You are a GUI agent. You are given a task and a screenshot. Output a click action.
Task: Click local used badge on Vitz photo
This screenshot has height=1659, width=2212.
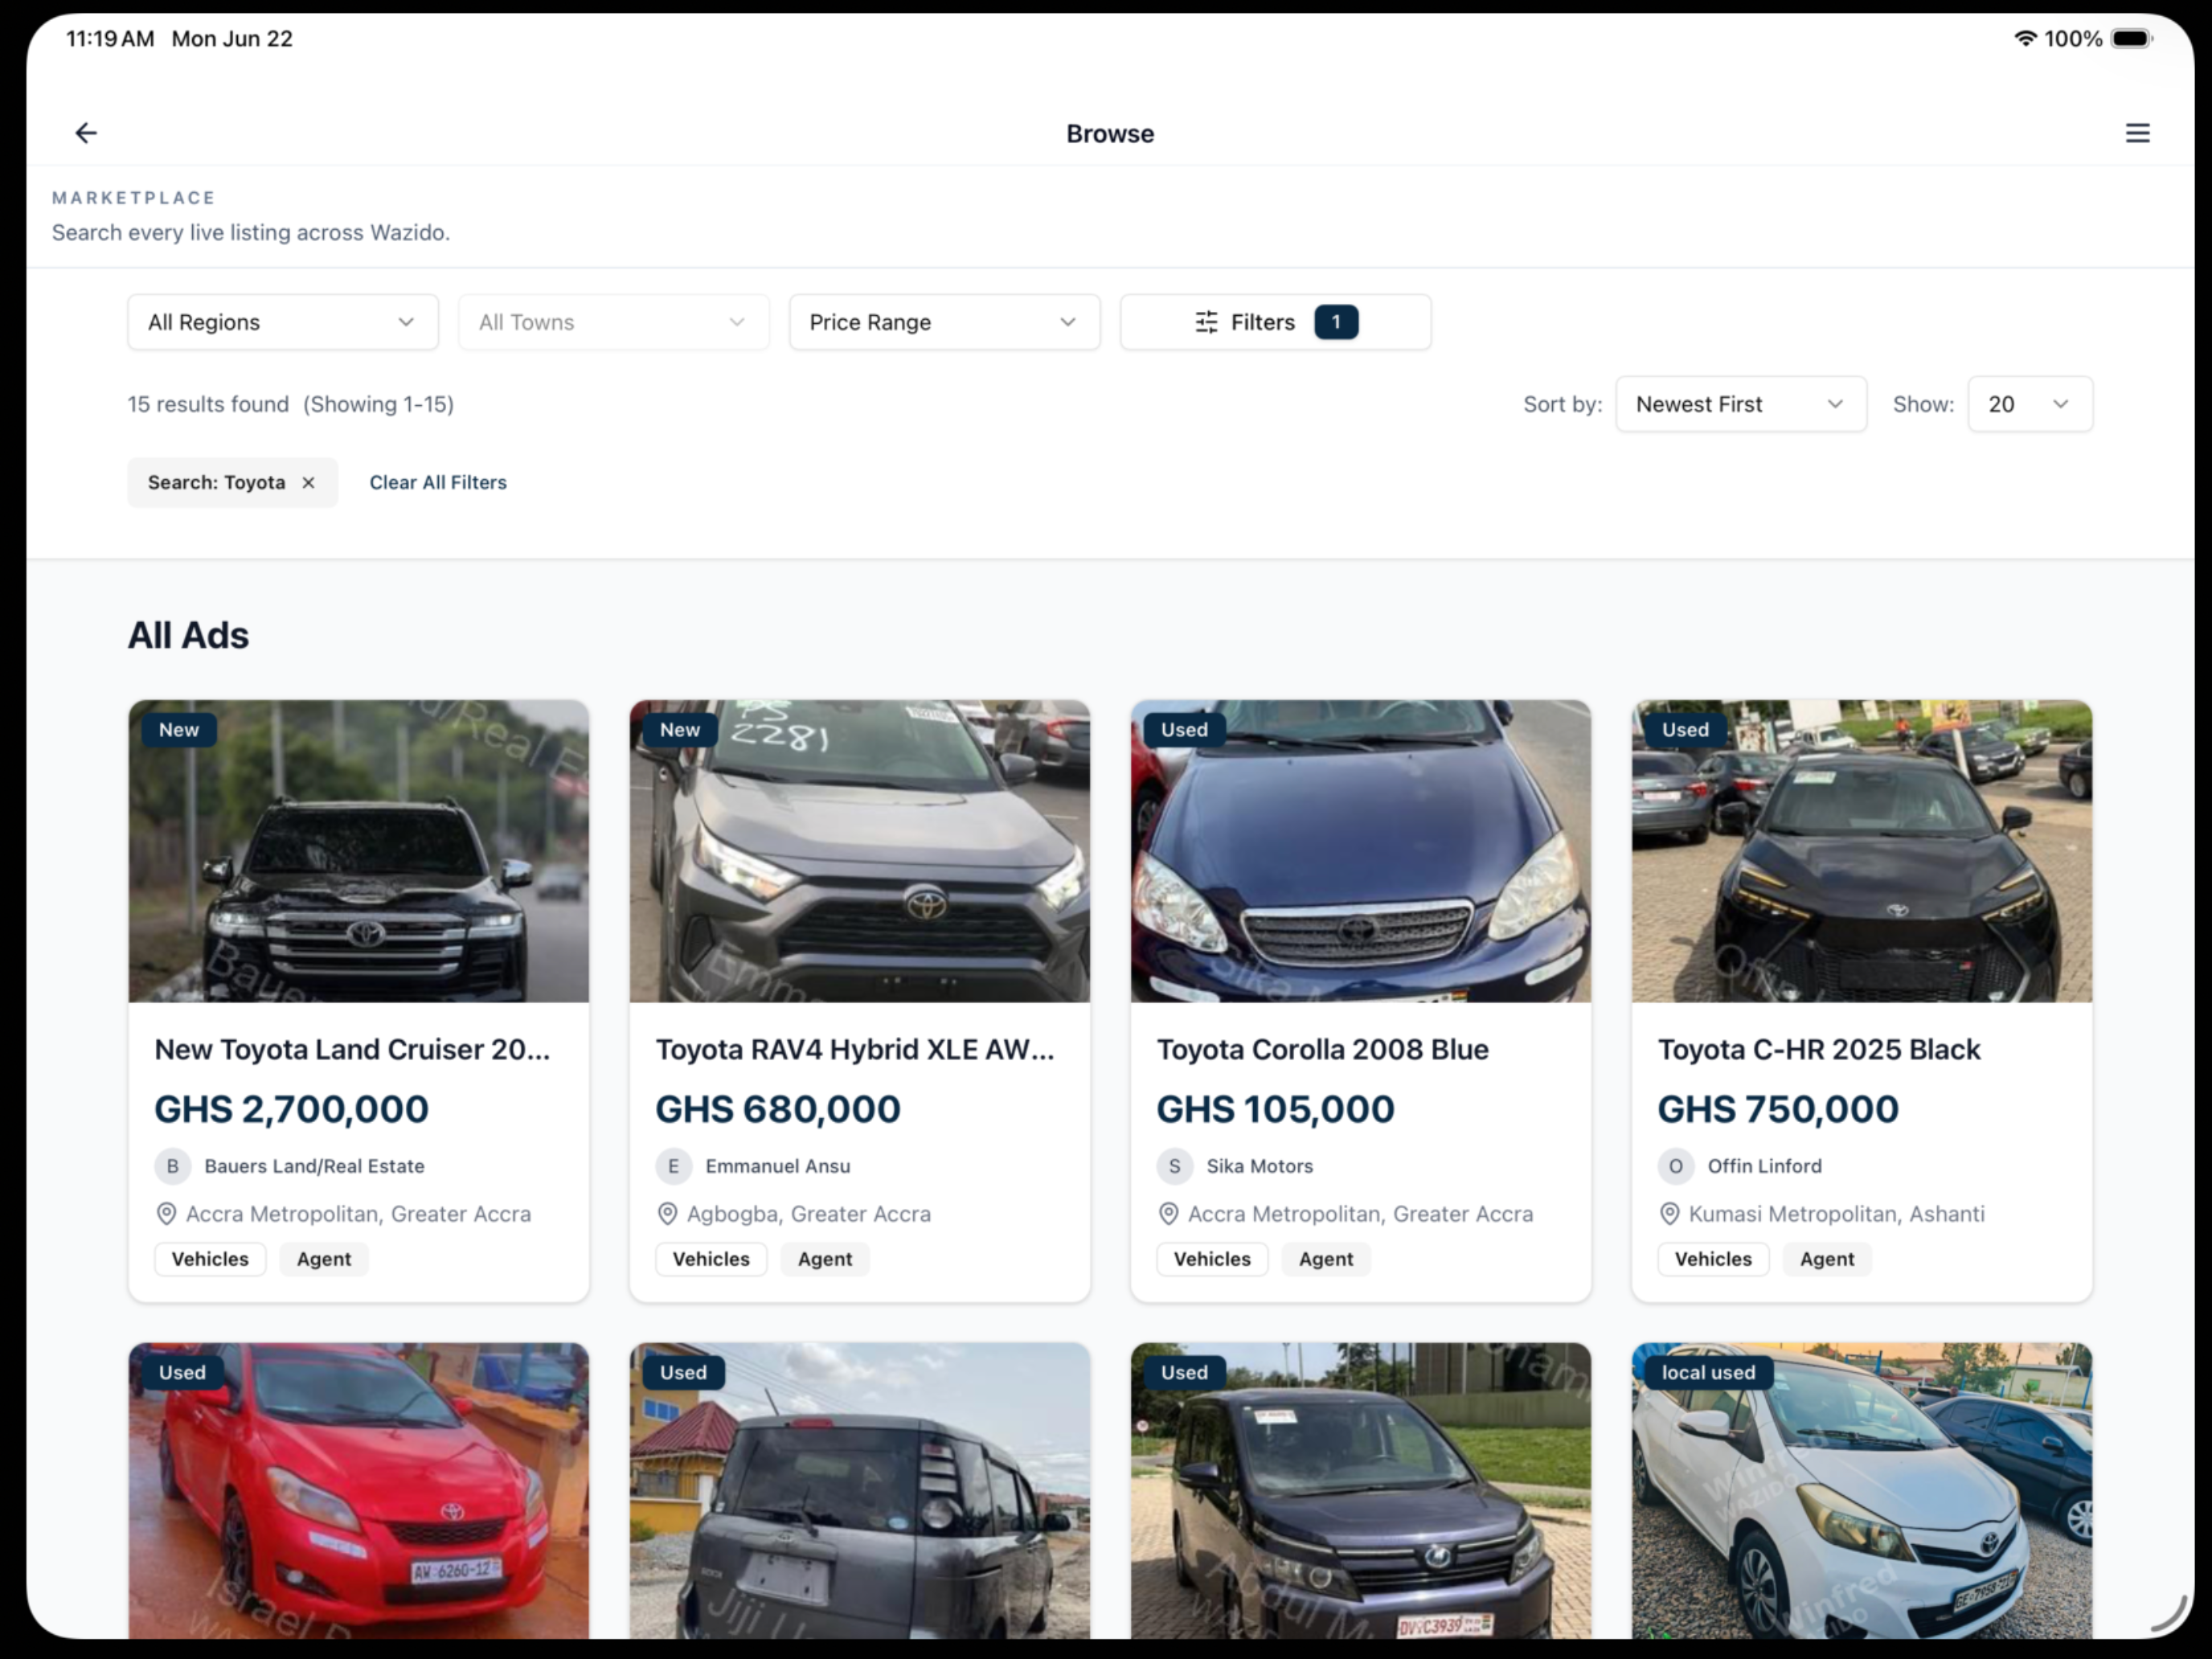coord(1709,1373)
